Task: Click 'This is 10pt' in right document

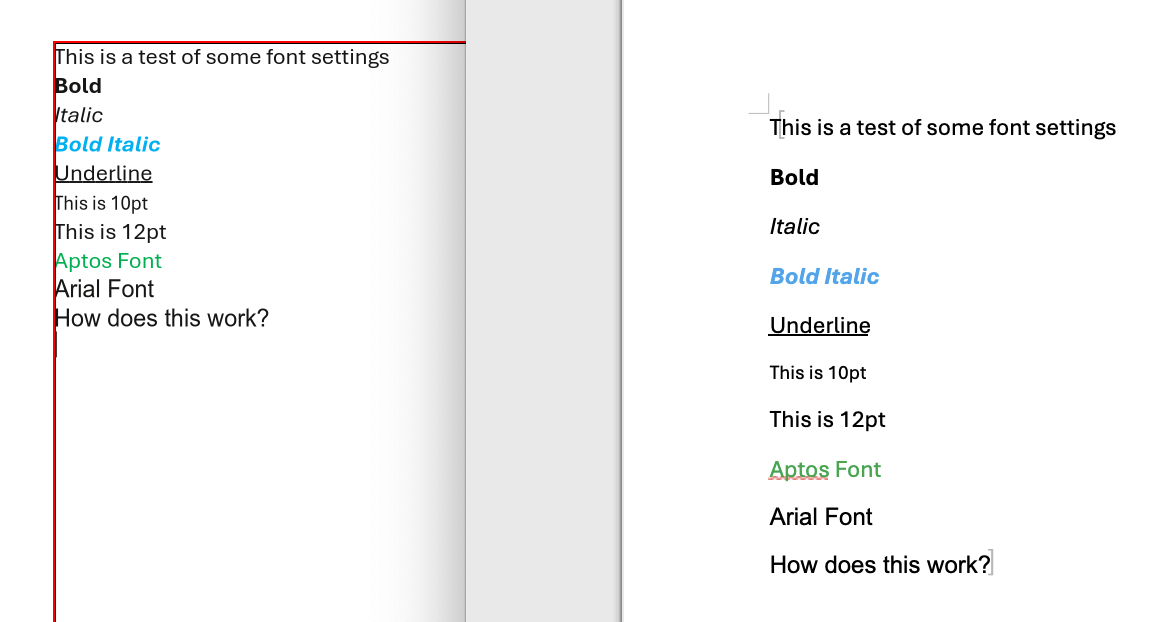Action: (x=817, y=373)
